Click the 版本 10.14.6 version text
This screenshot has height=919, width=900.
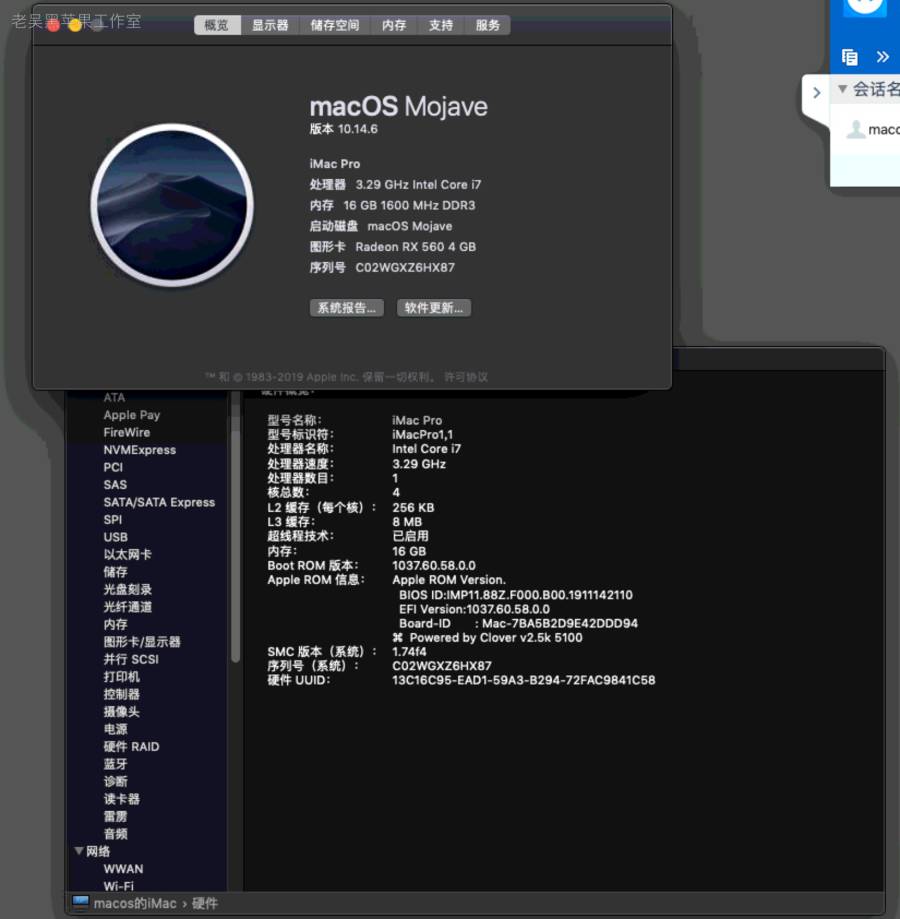[343, 129]
